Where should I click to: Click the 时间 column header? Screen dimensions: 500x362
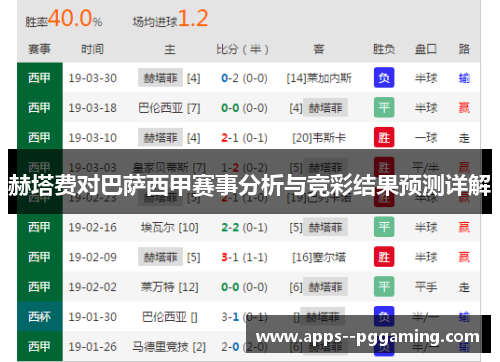[x=92, y=49]
